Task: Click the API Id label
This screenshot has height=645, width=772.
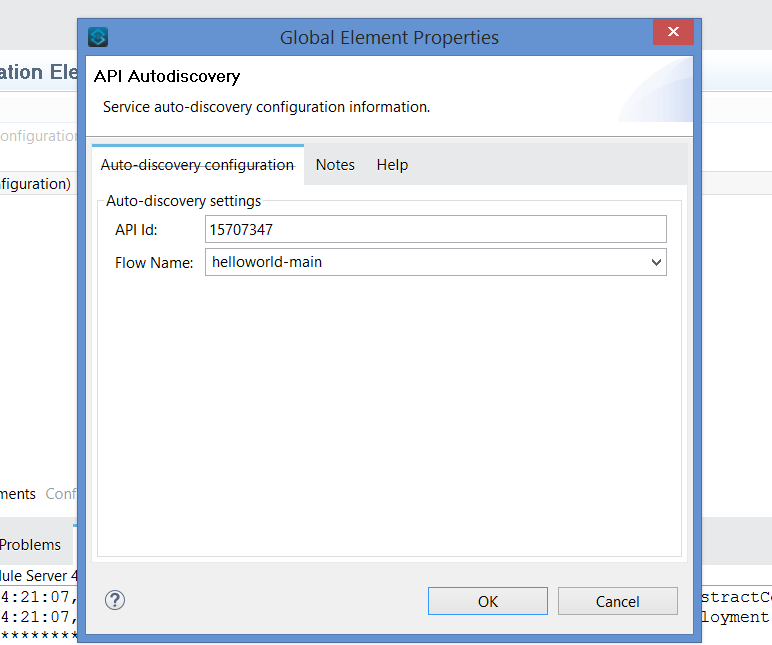Action: pos(136,230)
